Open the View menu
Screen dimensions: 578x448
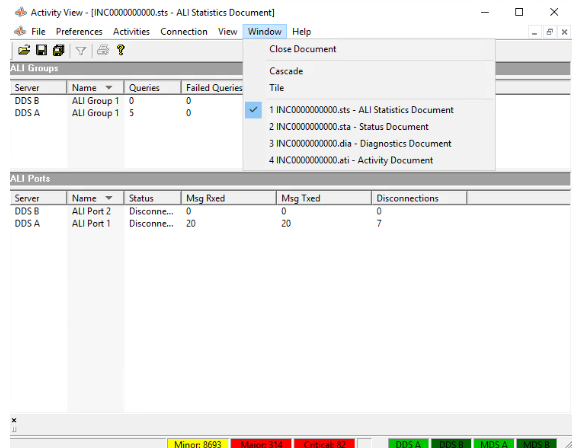pos(227,32)
